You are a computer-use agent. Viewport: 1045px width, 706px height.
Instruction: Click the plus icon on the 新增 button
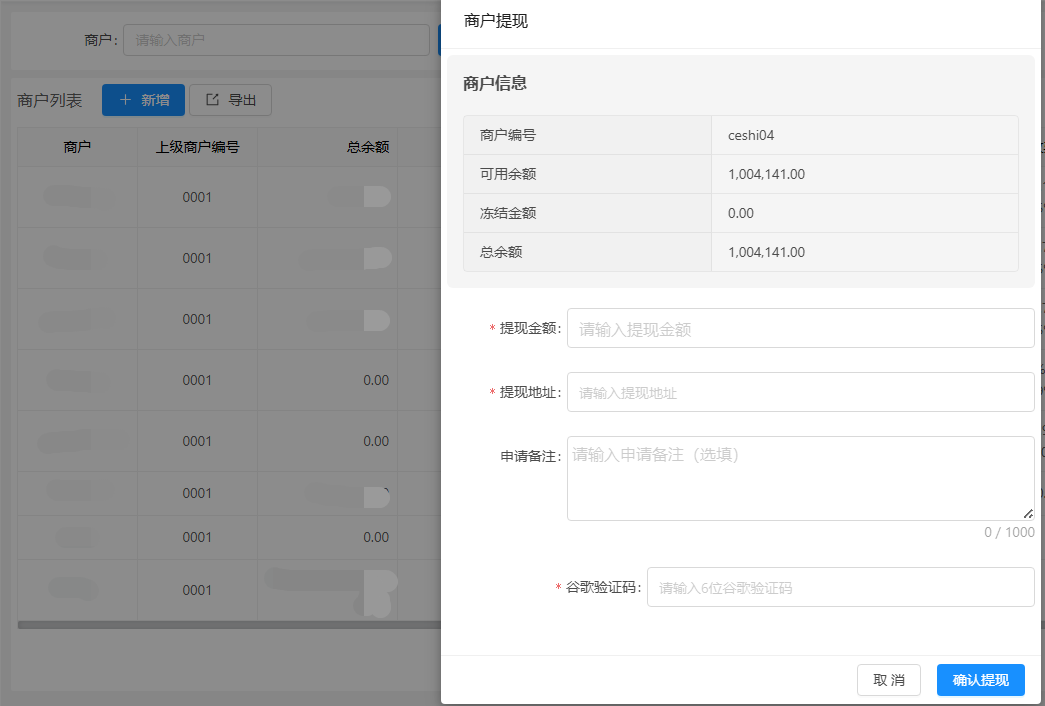(x=127, y=99)
